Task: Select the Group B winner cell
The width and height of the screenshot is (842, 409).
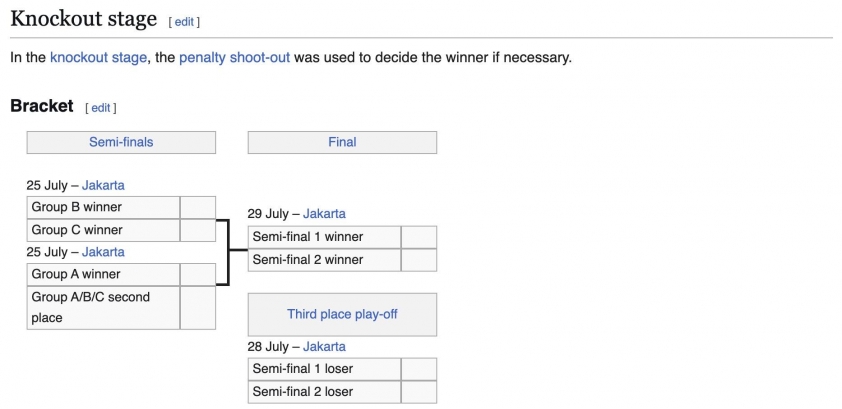Action: coord(103,207)
